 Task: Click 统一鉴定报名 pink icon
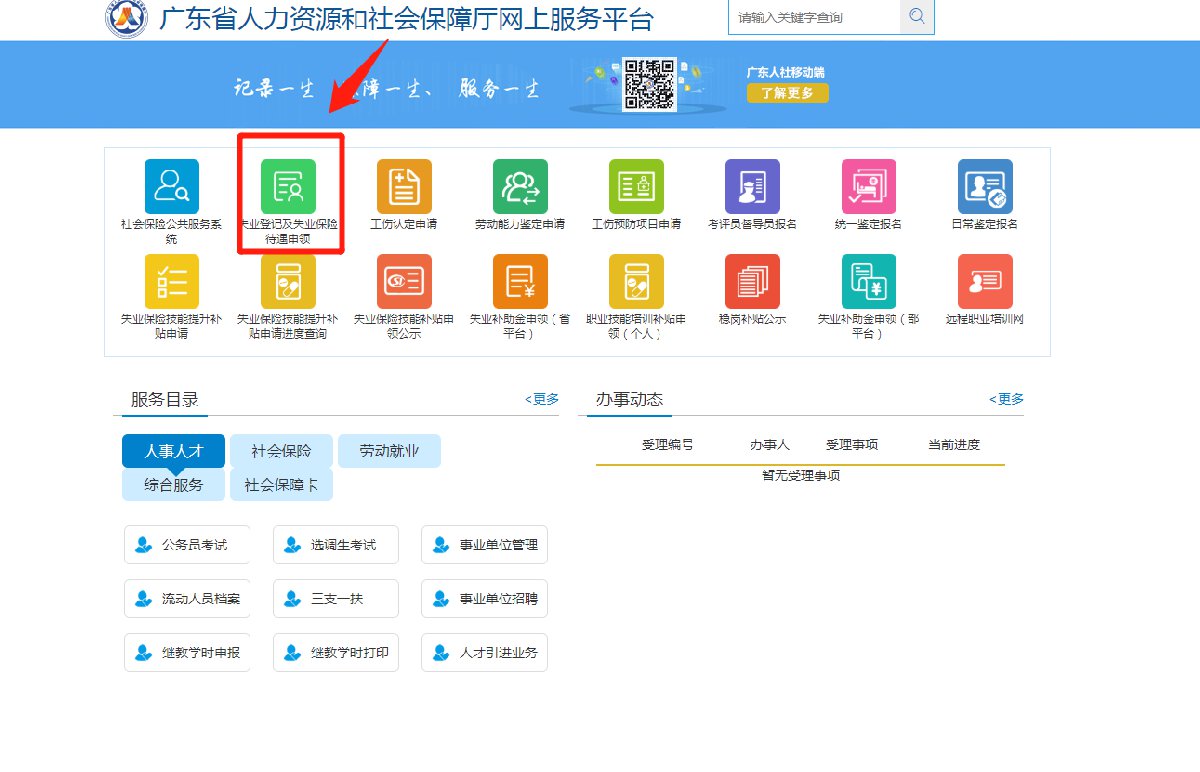868,187
